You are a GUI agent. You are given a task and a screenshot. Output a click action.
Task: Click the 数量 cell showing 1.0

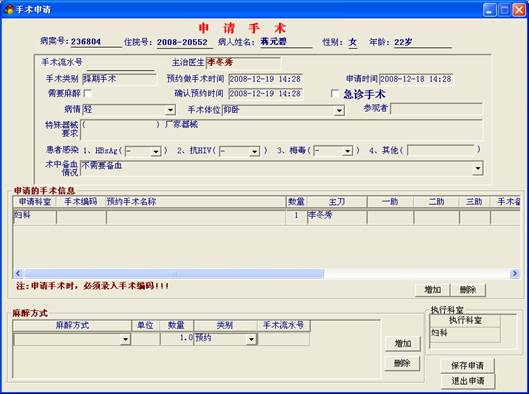point(177,339)
